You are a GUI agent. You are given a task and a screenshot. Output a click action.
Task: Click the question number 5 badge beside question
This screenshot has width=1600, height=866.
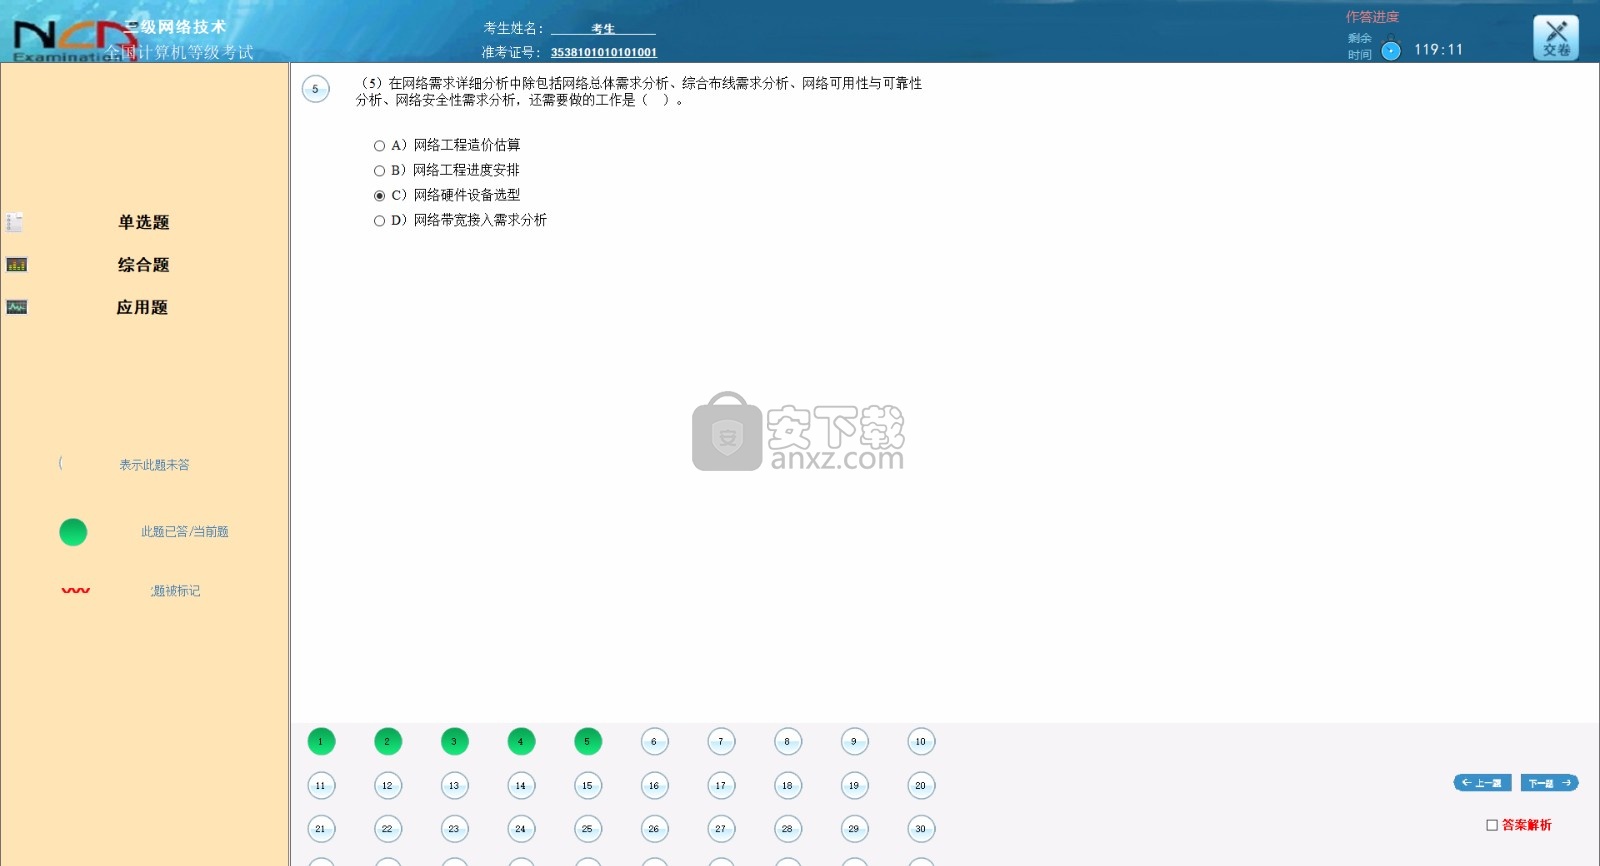click(316, 89)
